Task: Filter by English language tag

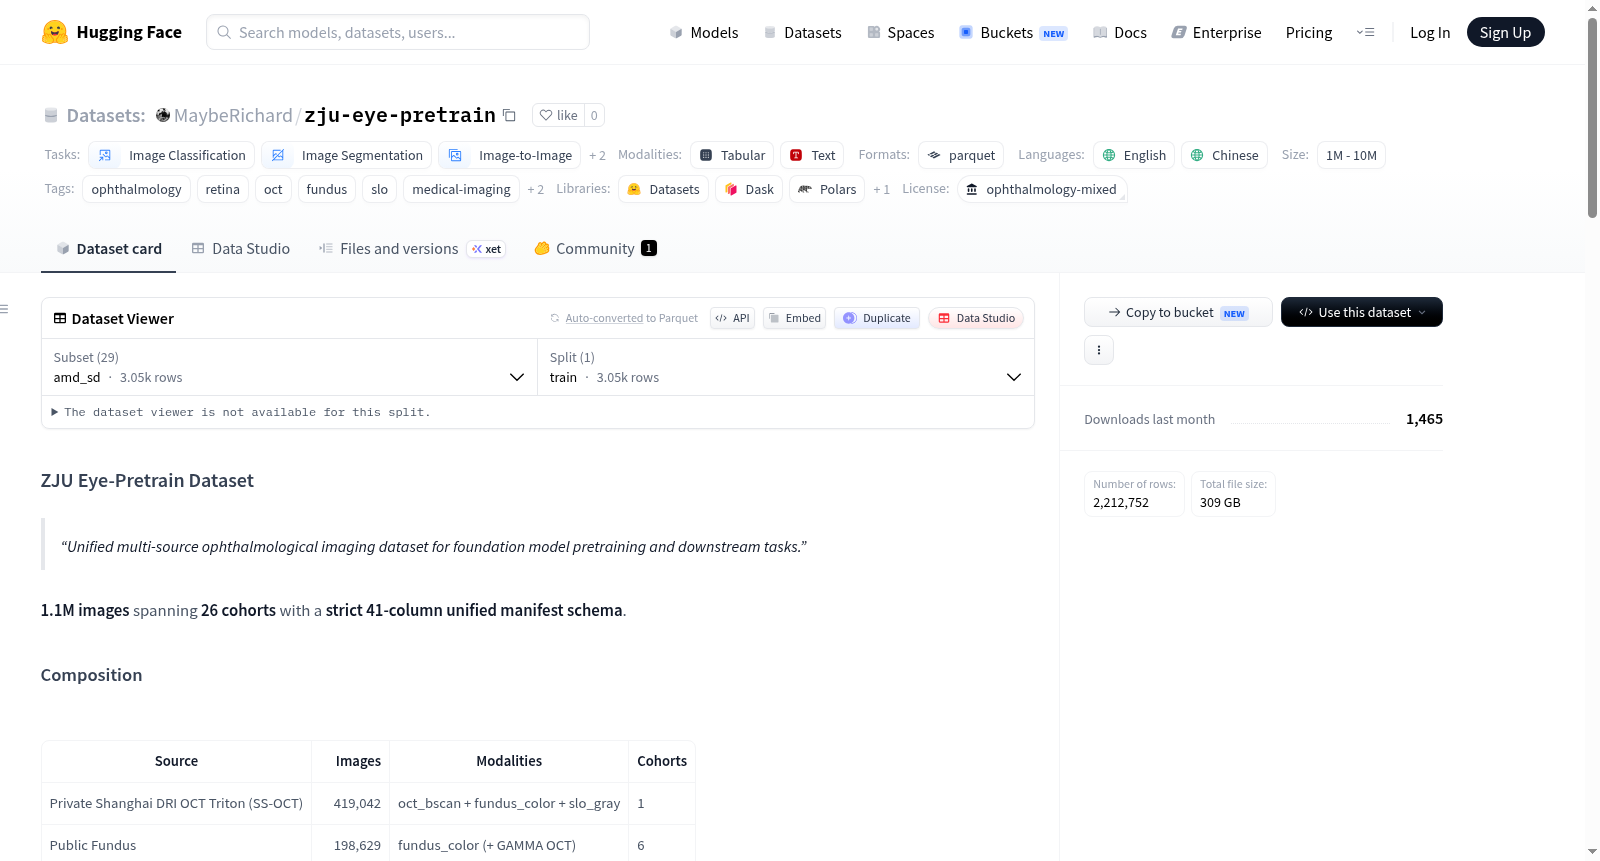Action: click(x=1134, y=155)
